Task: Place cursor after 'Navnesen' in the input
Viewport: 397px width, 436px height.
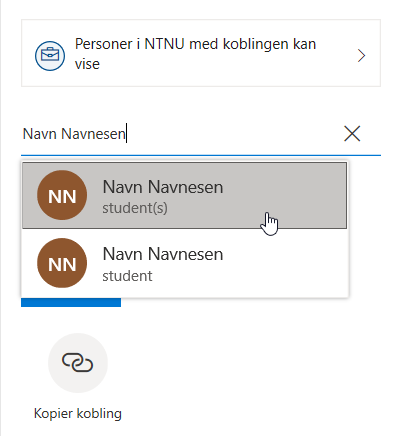Action: tap(126, 134)
